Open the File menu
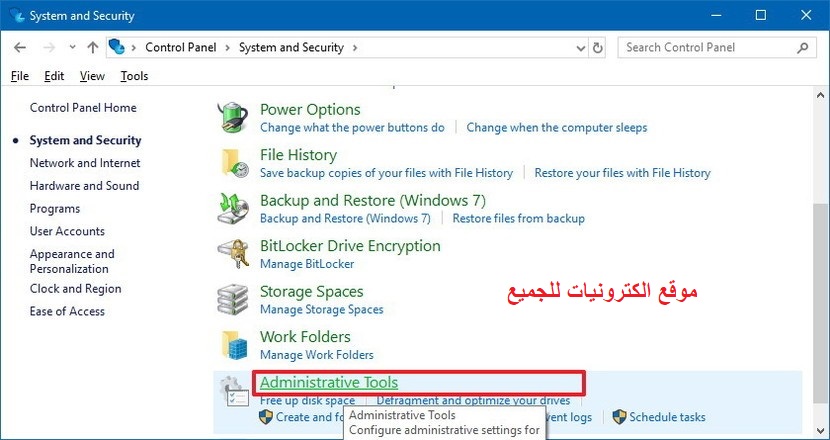This screenshot has height=440, width=830. 20,76
